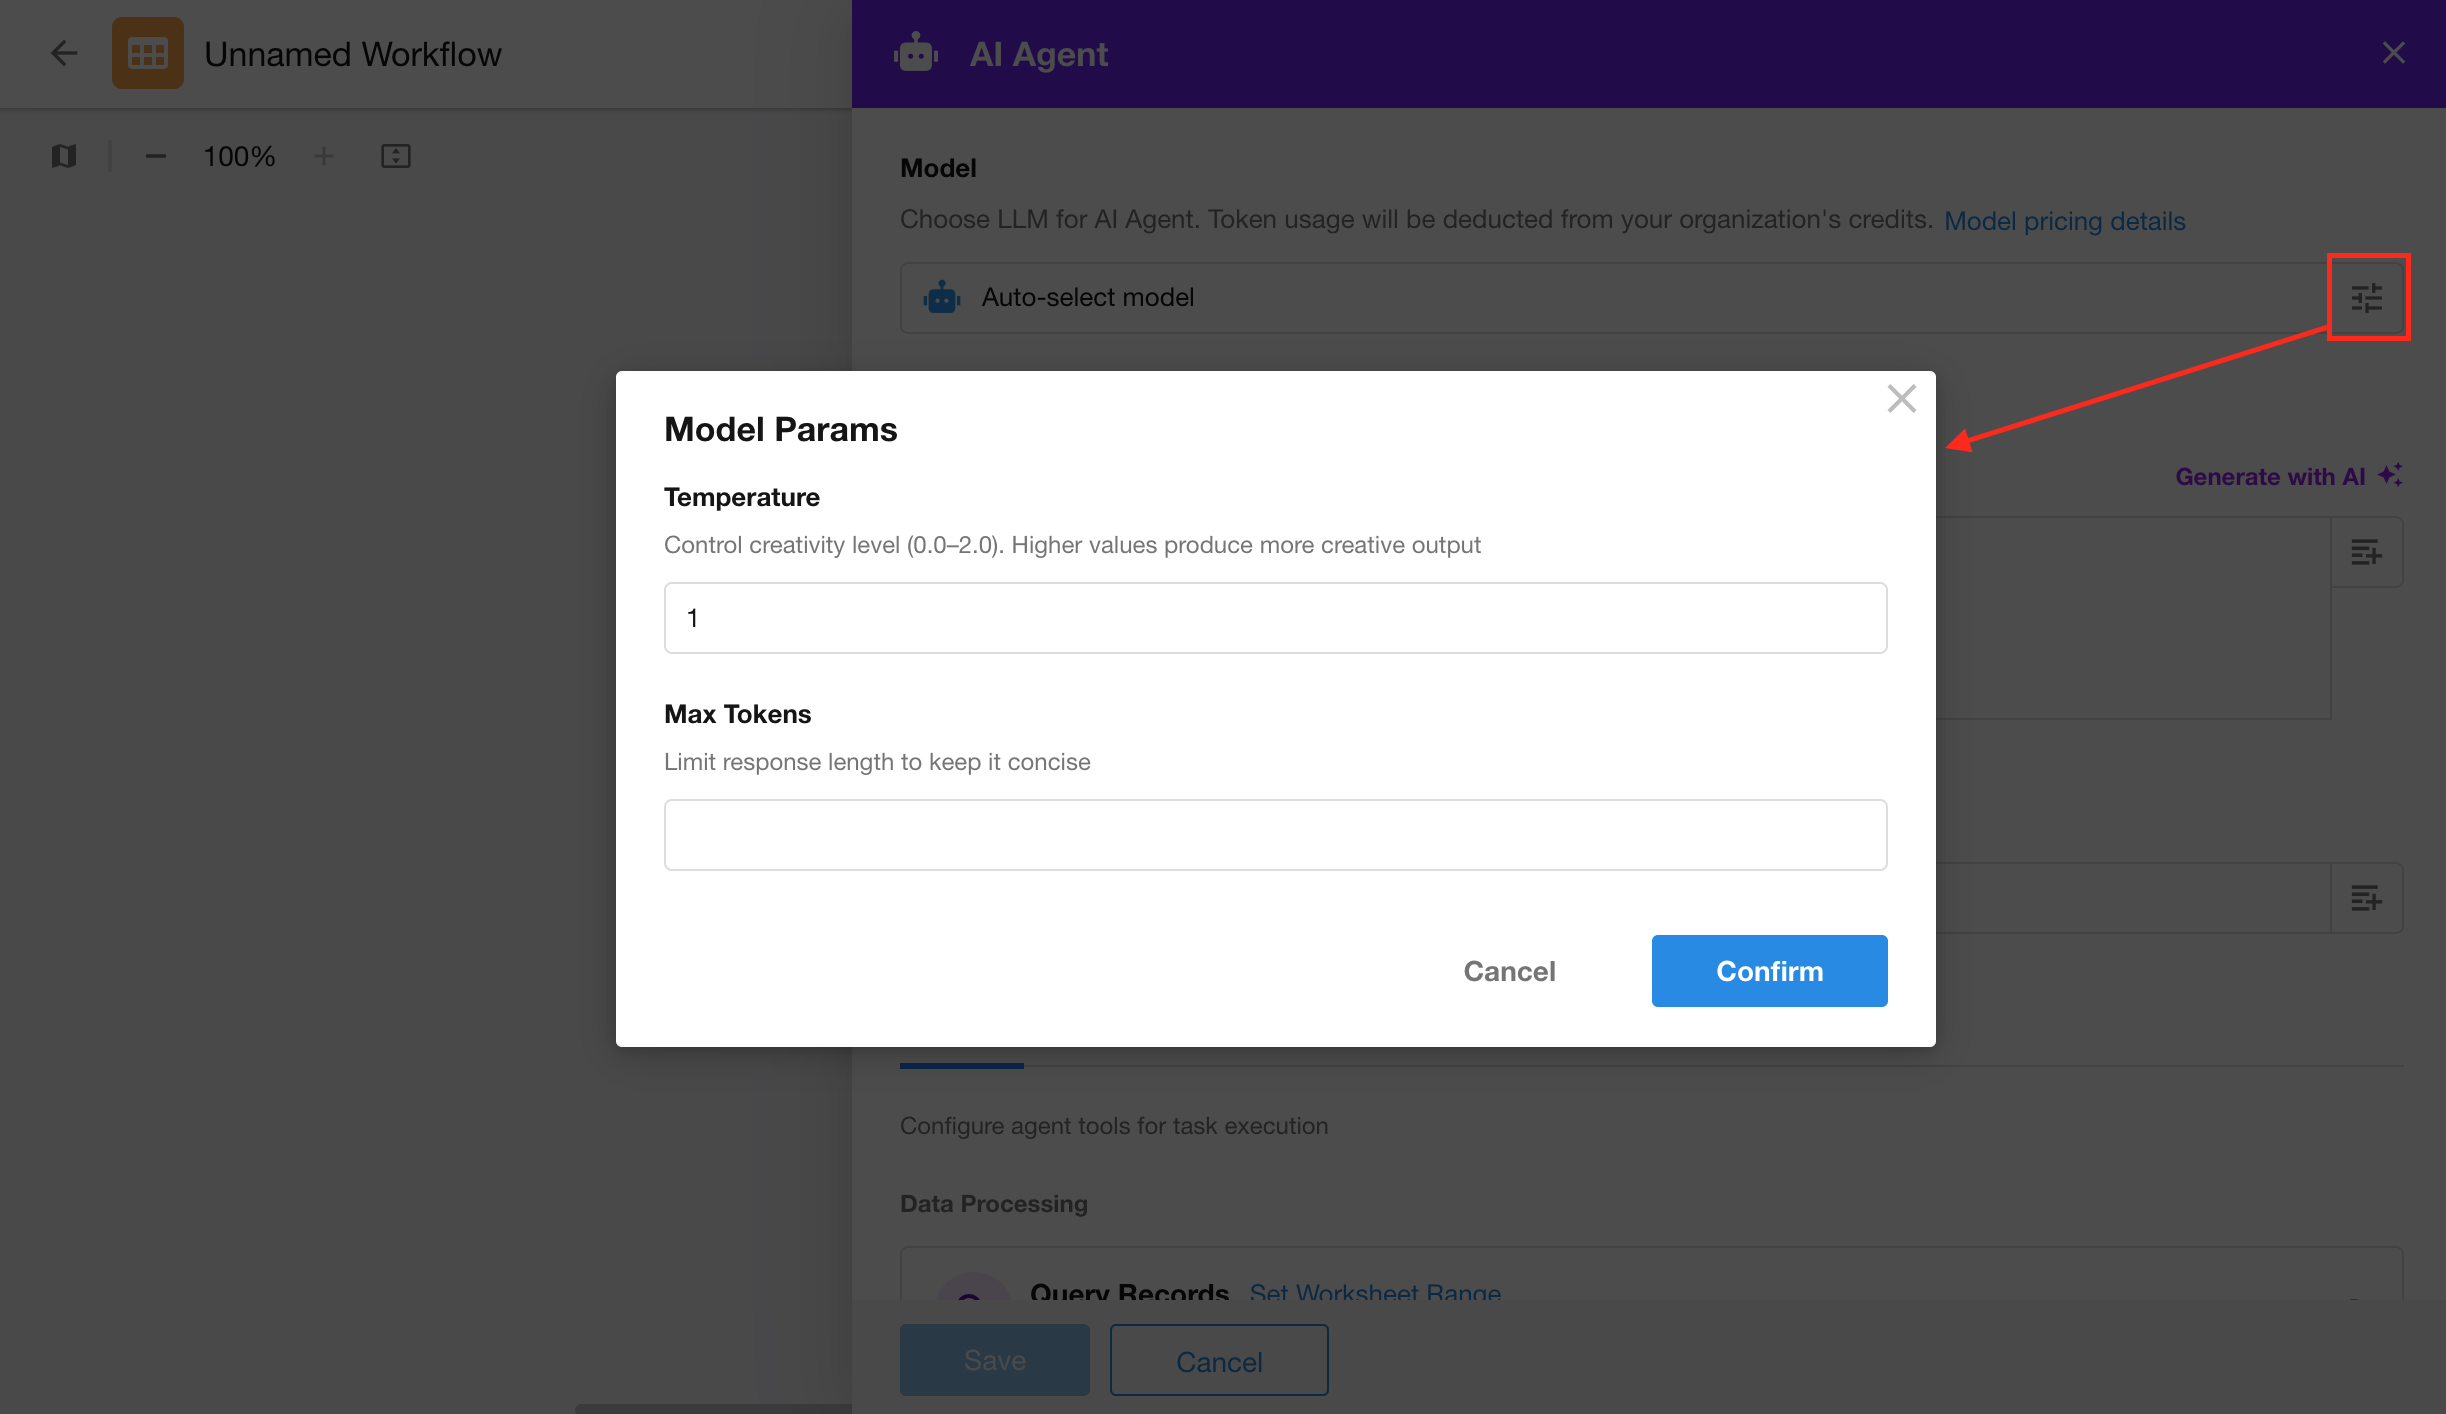Screen dimensions: 2446x1414
Task: Close the Model Params dialog
Action: click(1901, 399)
